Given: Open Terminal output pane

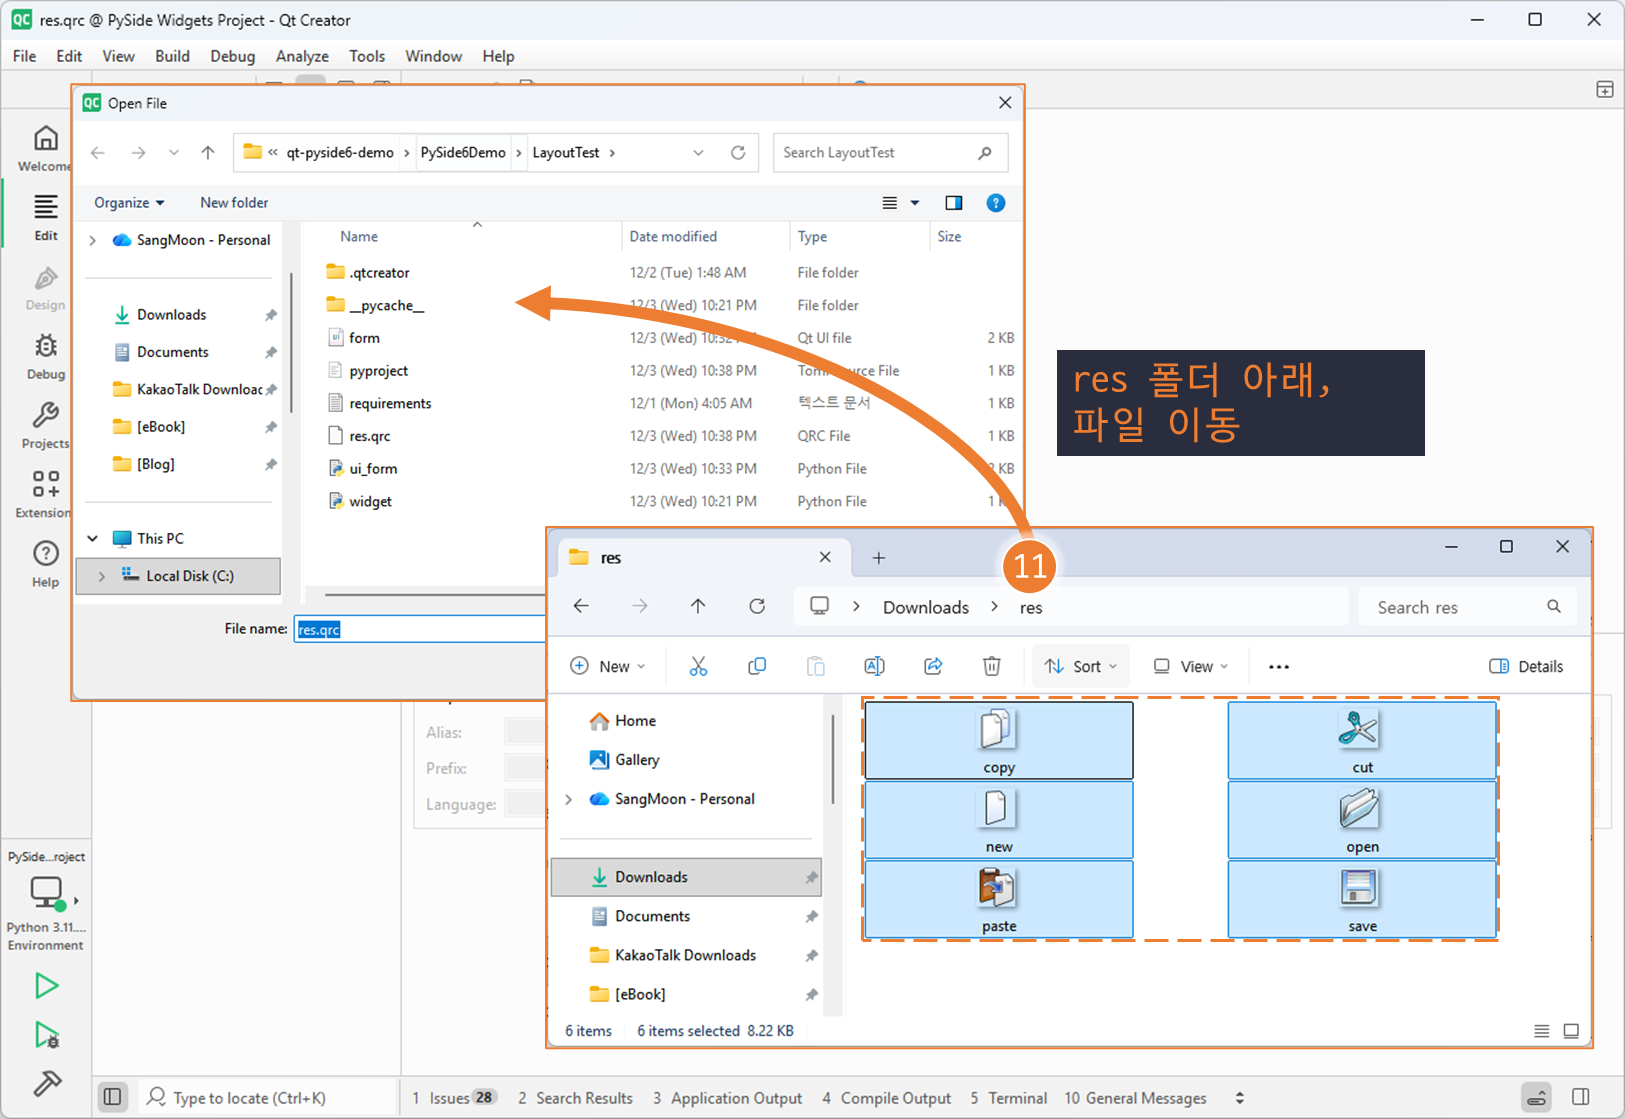Looking at the screenshot, I should [1009, 1098].
